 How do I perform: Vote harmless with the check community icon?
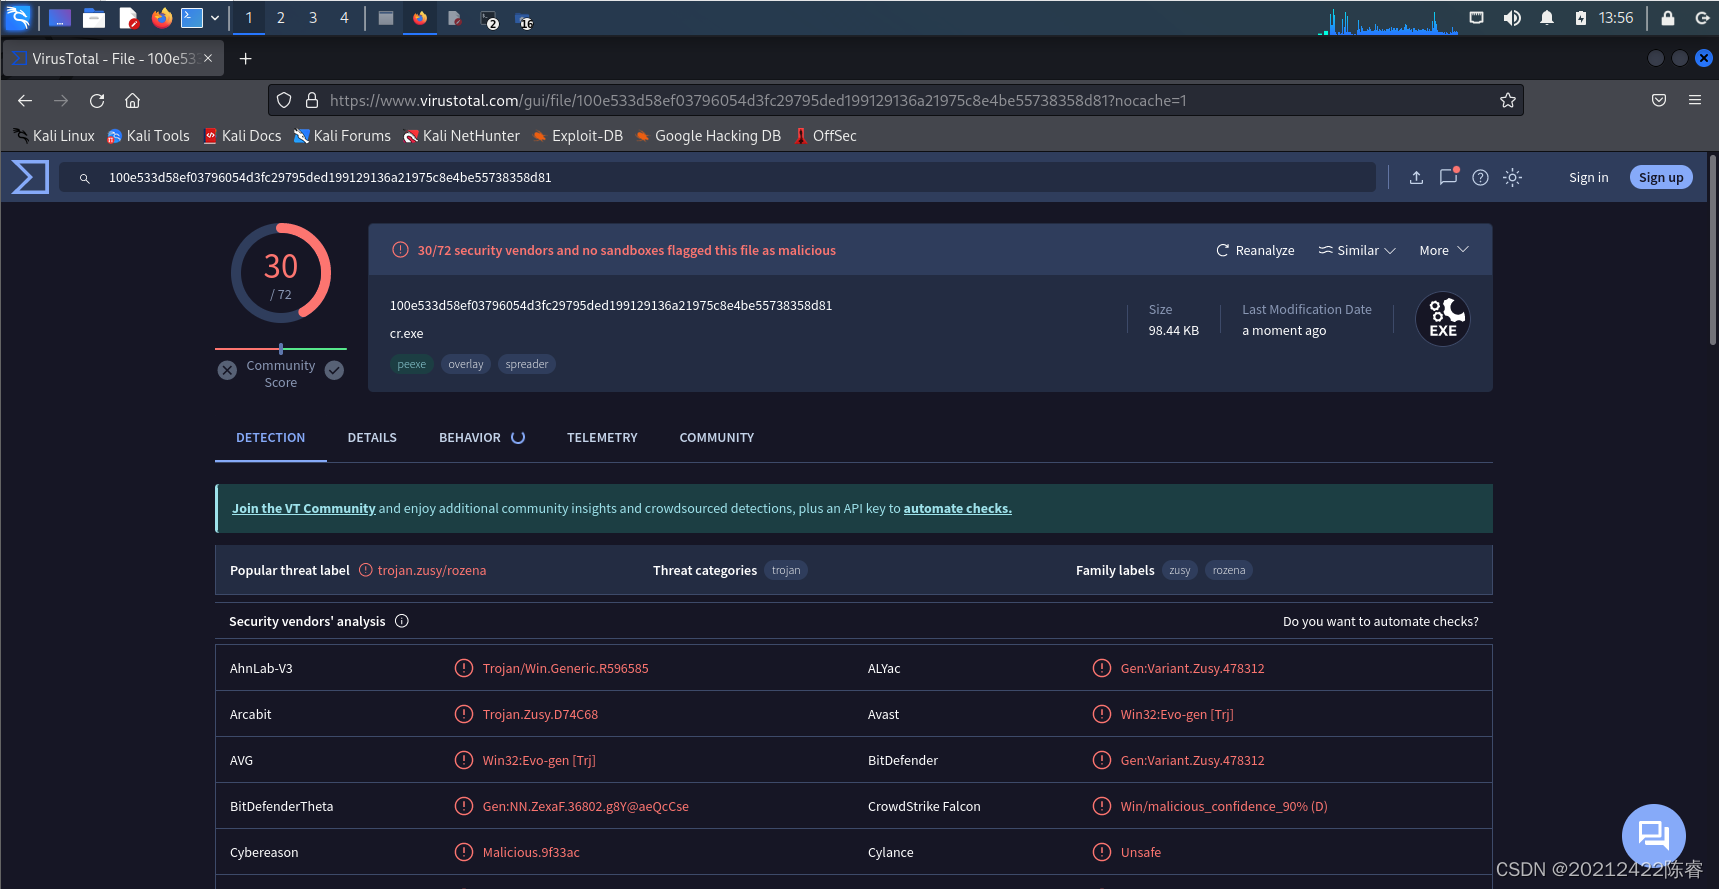point(334,370)
